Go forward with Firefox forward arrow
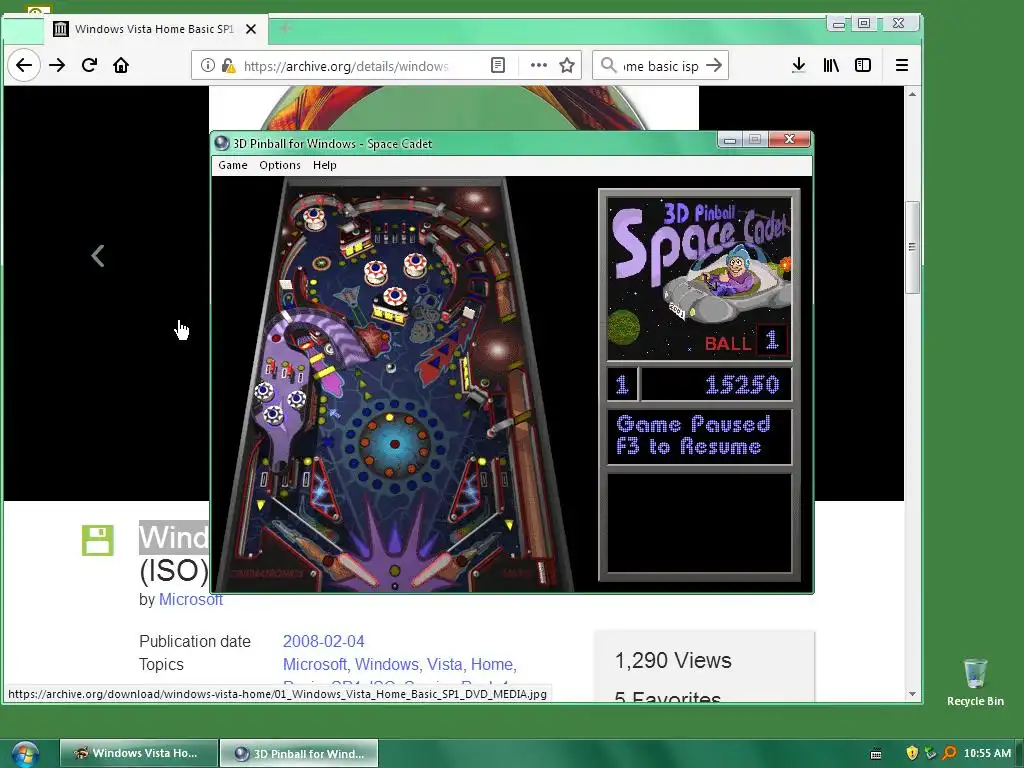1024x768 pixels. point(57,65)
